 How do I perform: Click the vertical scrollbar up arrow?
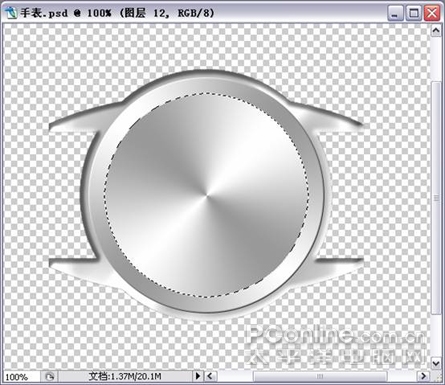(x=436, y=31)
